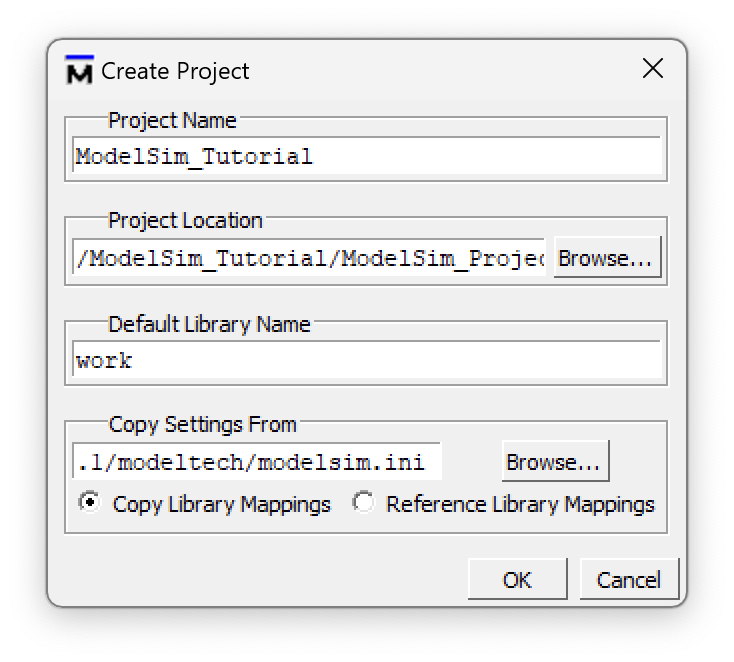This screenshot has height=662, width=734.
Task: Click the Project Location path field
Action: coord(309,257)
